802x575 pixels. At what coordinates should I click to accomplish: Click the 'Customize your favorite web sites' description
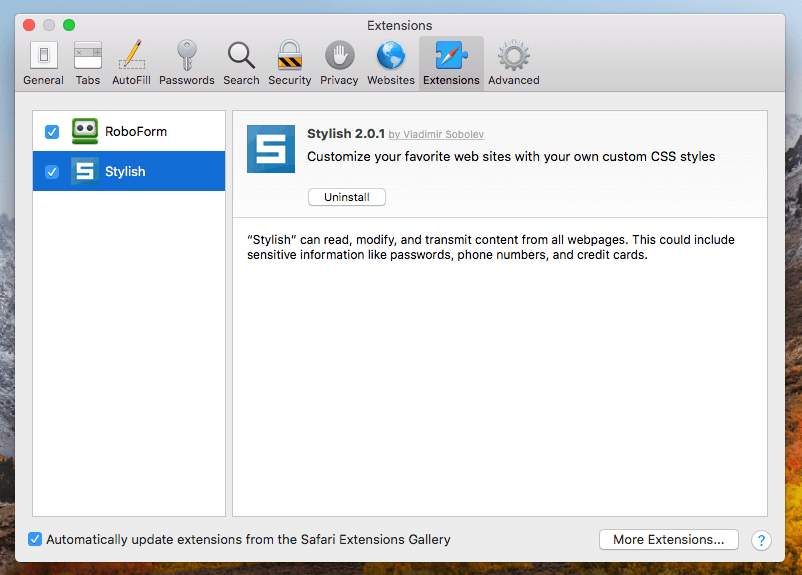511,157
